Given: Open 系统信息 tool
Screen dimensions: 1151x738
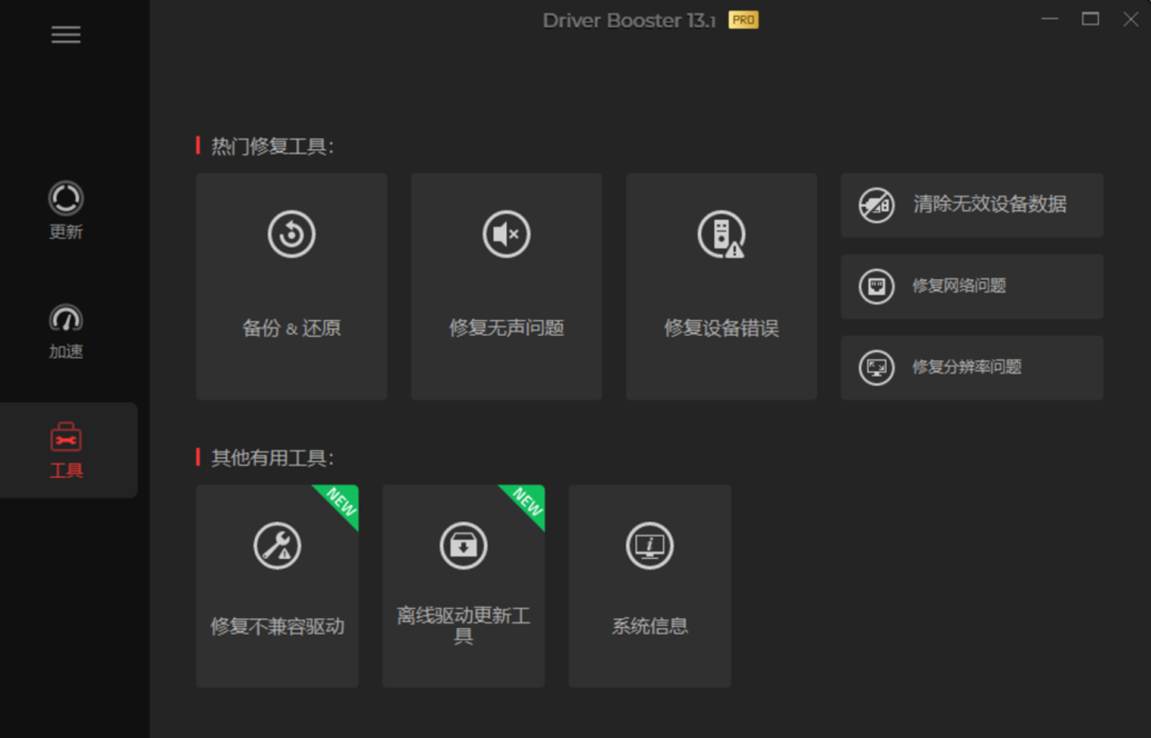Looking at the screenshot, I should (650, 585).
